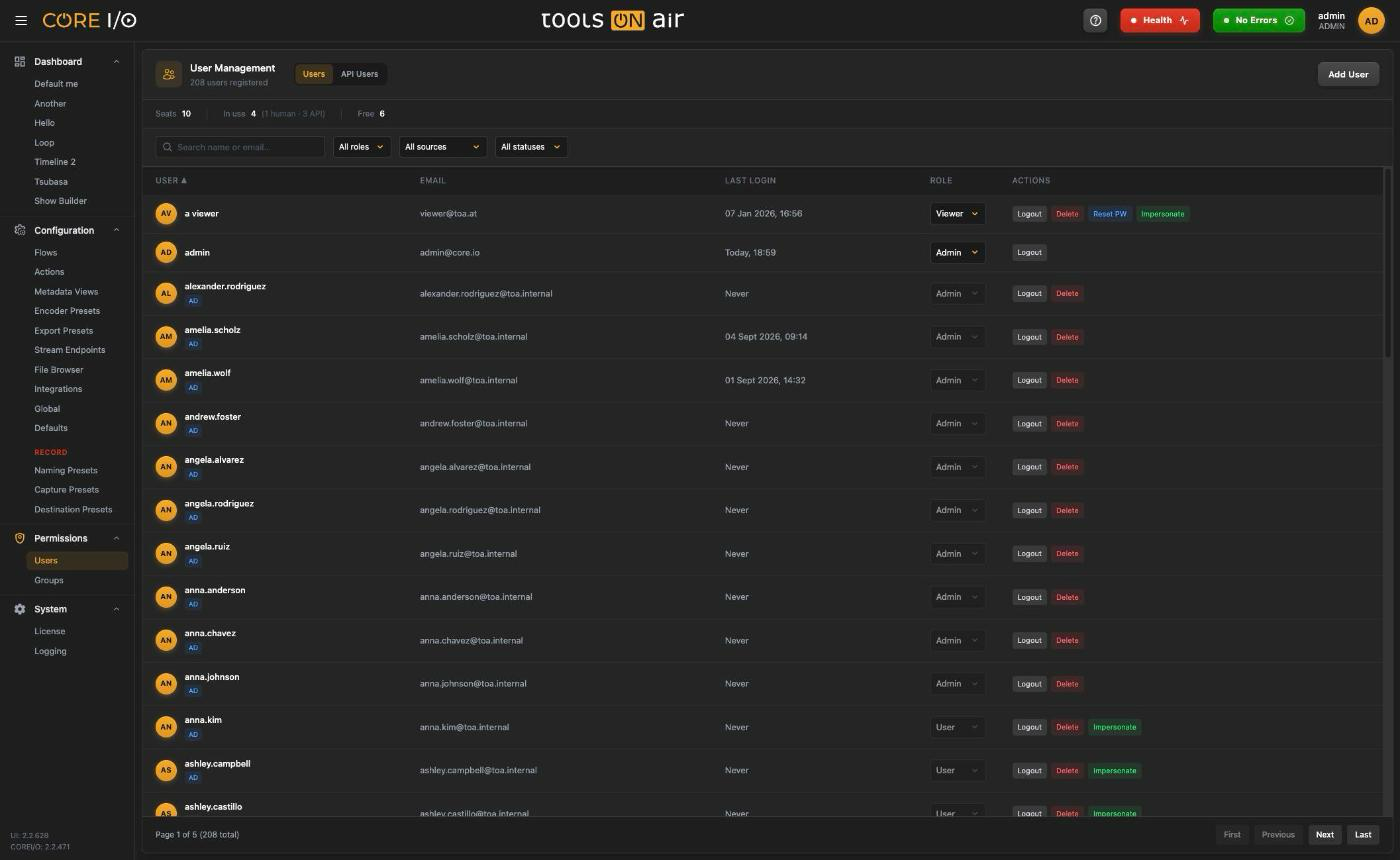This screenshot has height=860, width=1400.
Task: Click the AD badge under amelia.scholz
Action: [x=193, y=344]
